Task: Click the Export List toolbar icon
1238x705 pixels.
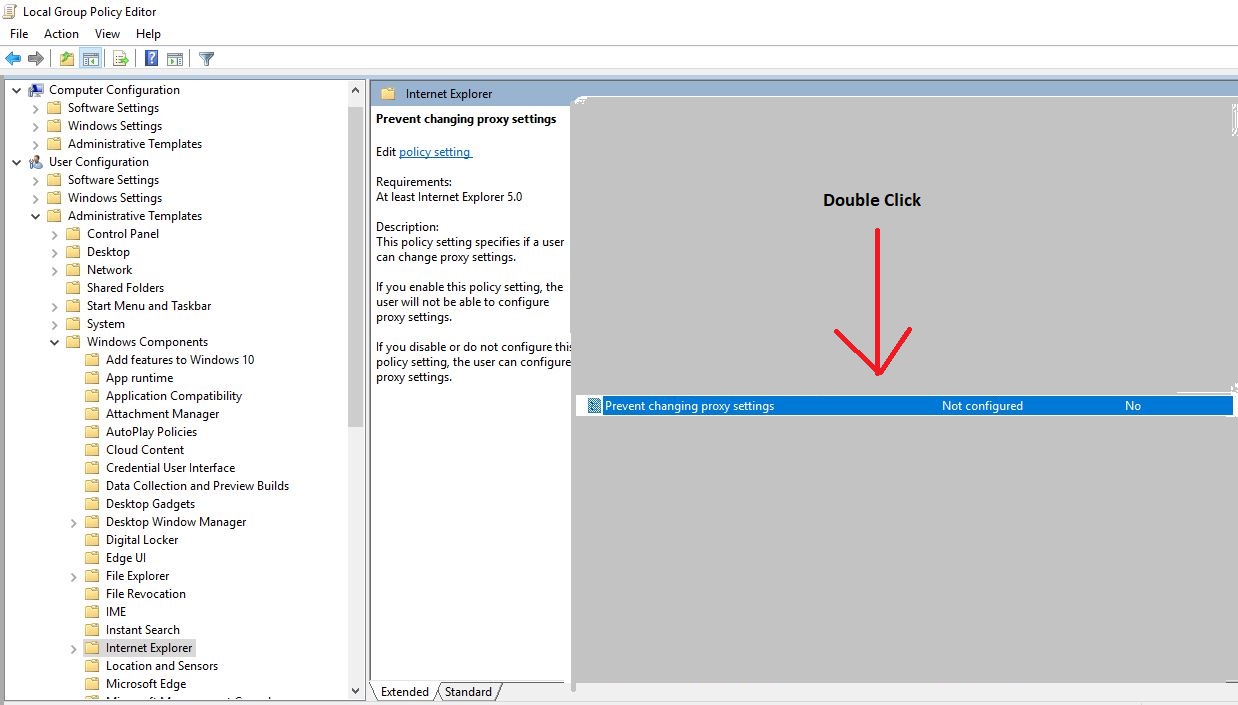Action: [120, 58]
